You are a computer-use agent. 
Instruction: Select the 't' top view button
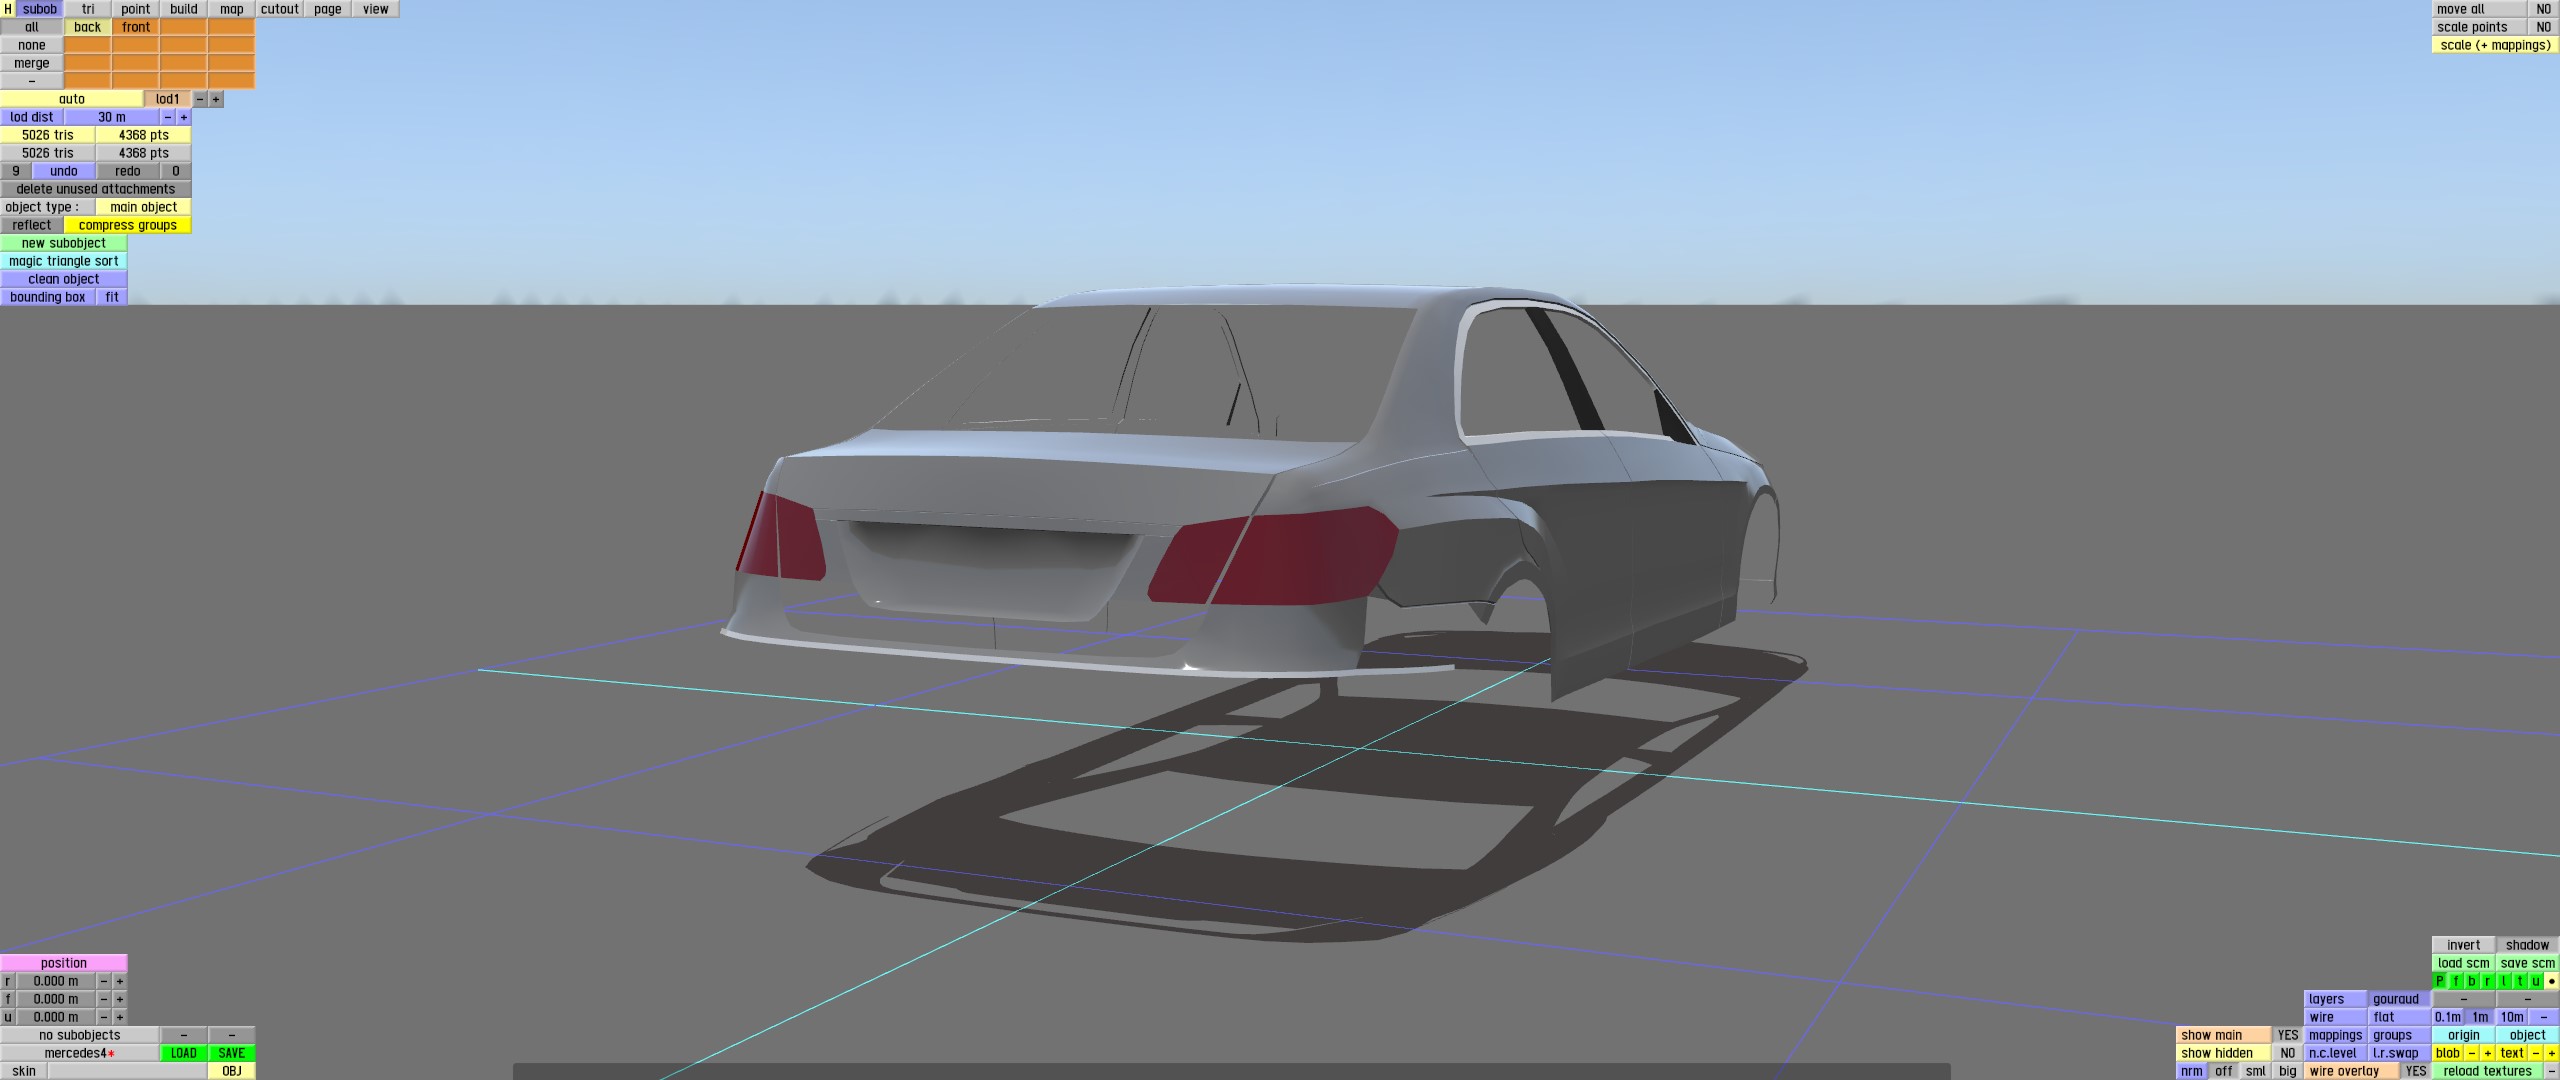pos(2520,981)
